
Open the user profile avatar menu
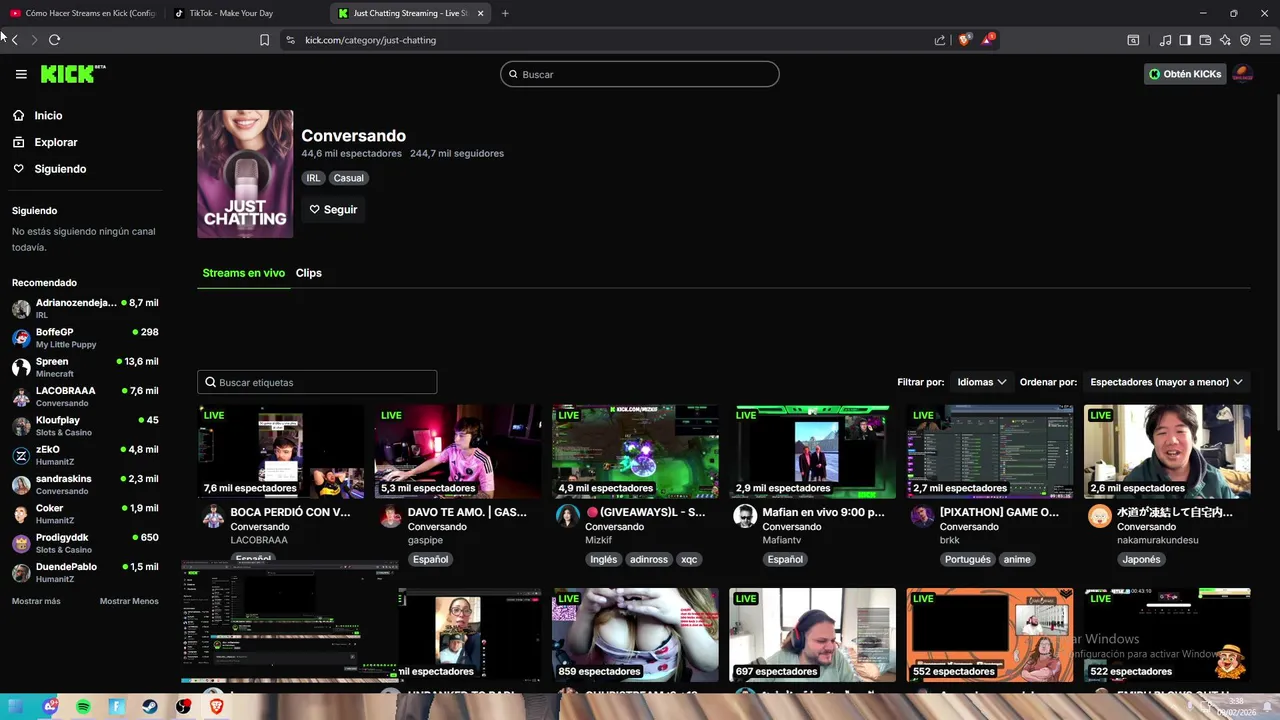[x=1243, y=74]
